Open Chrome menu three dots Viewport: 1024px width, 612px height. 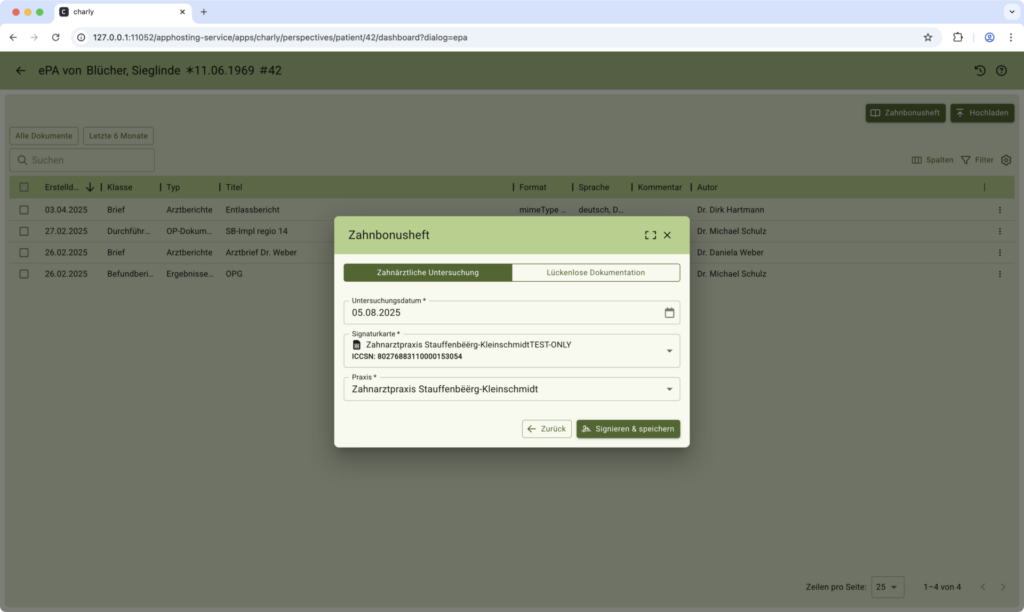(x=1010, y=37)
